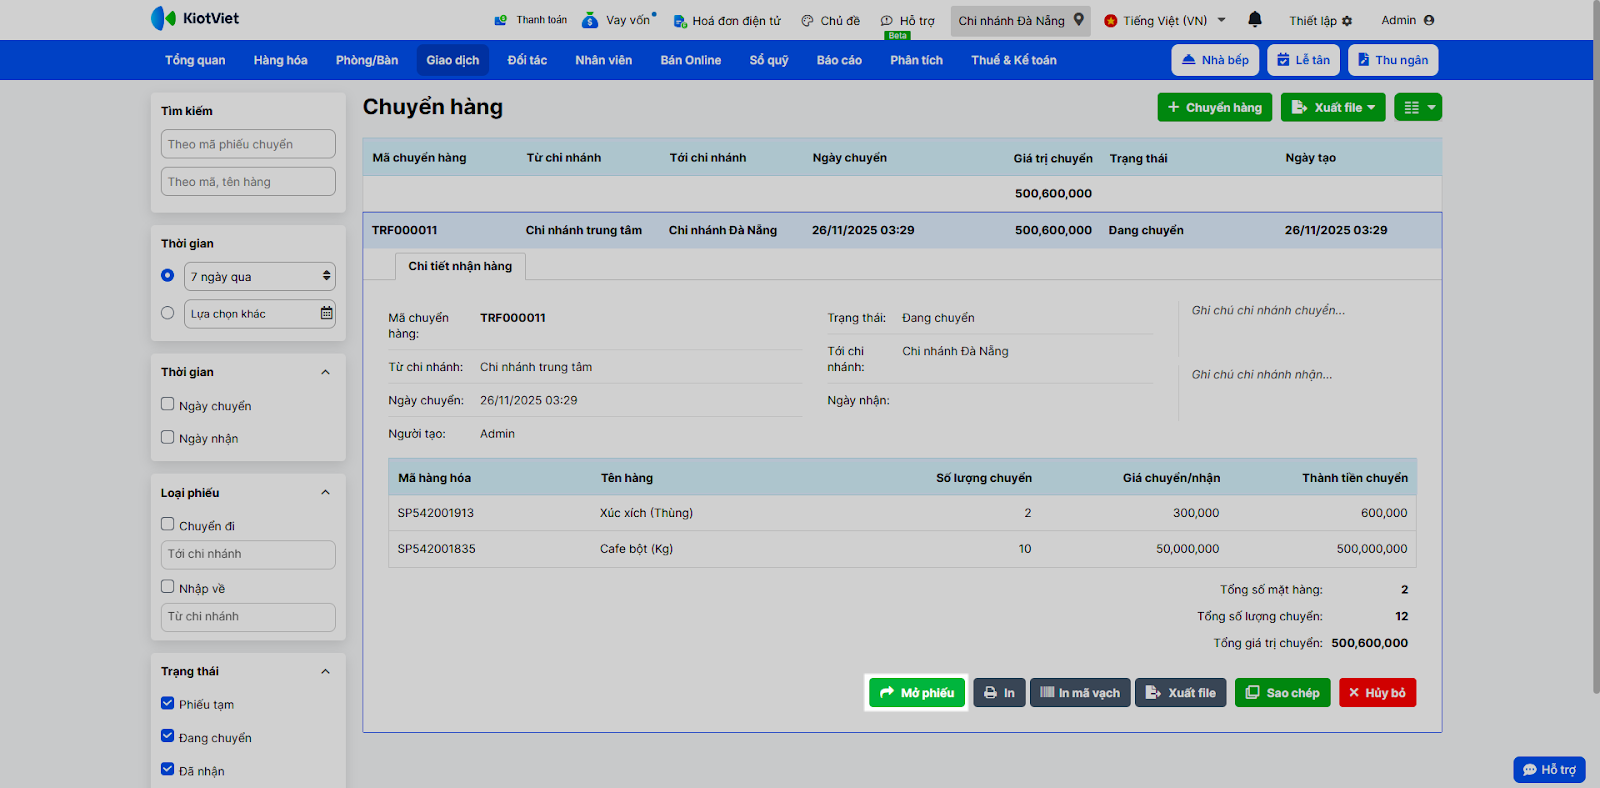
Task: Open the Báo cáo menu
Action: (839, 60)
